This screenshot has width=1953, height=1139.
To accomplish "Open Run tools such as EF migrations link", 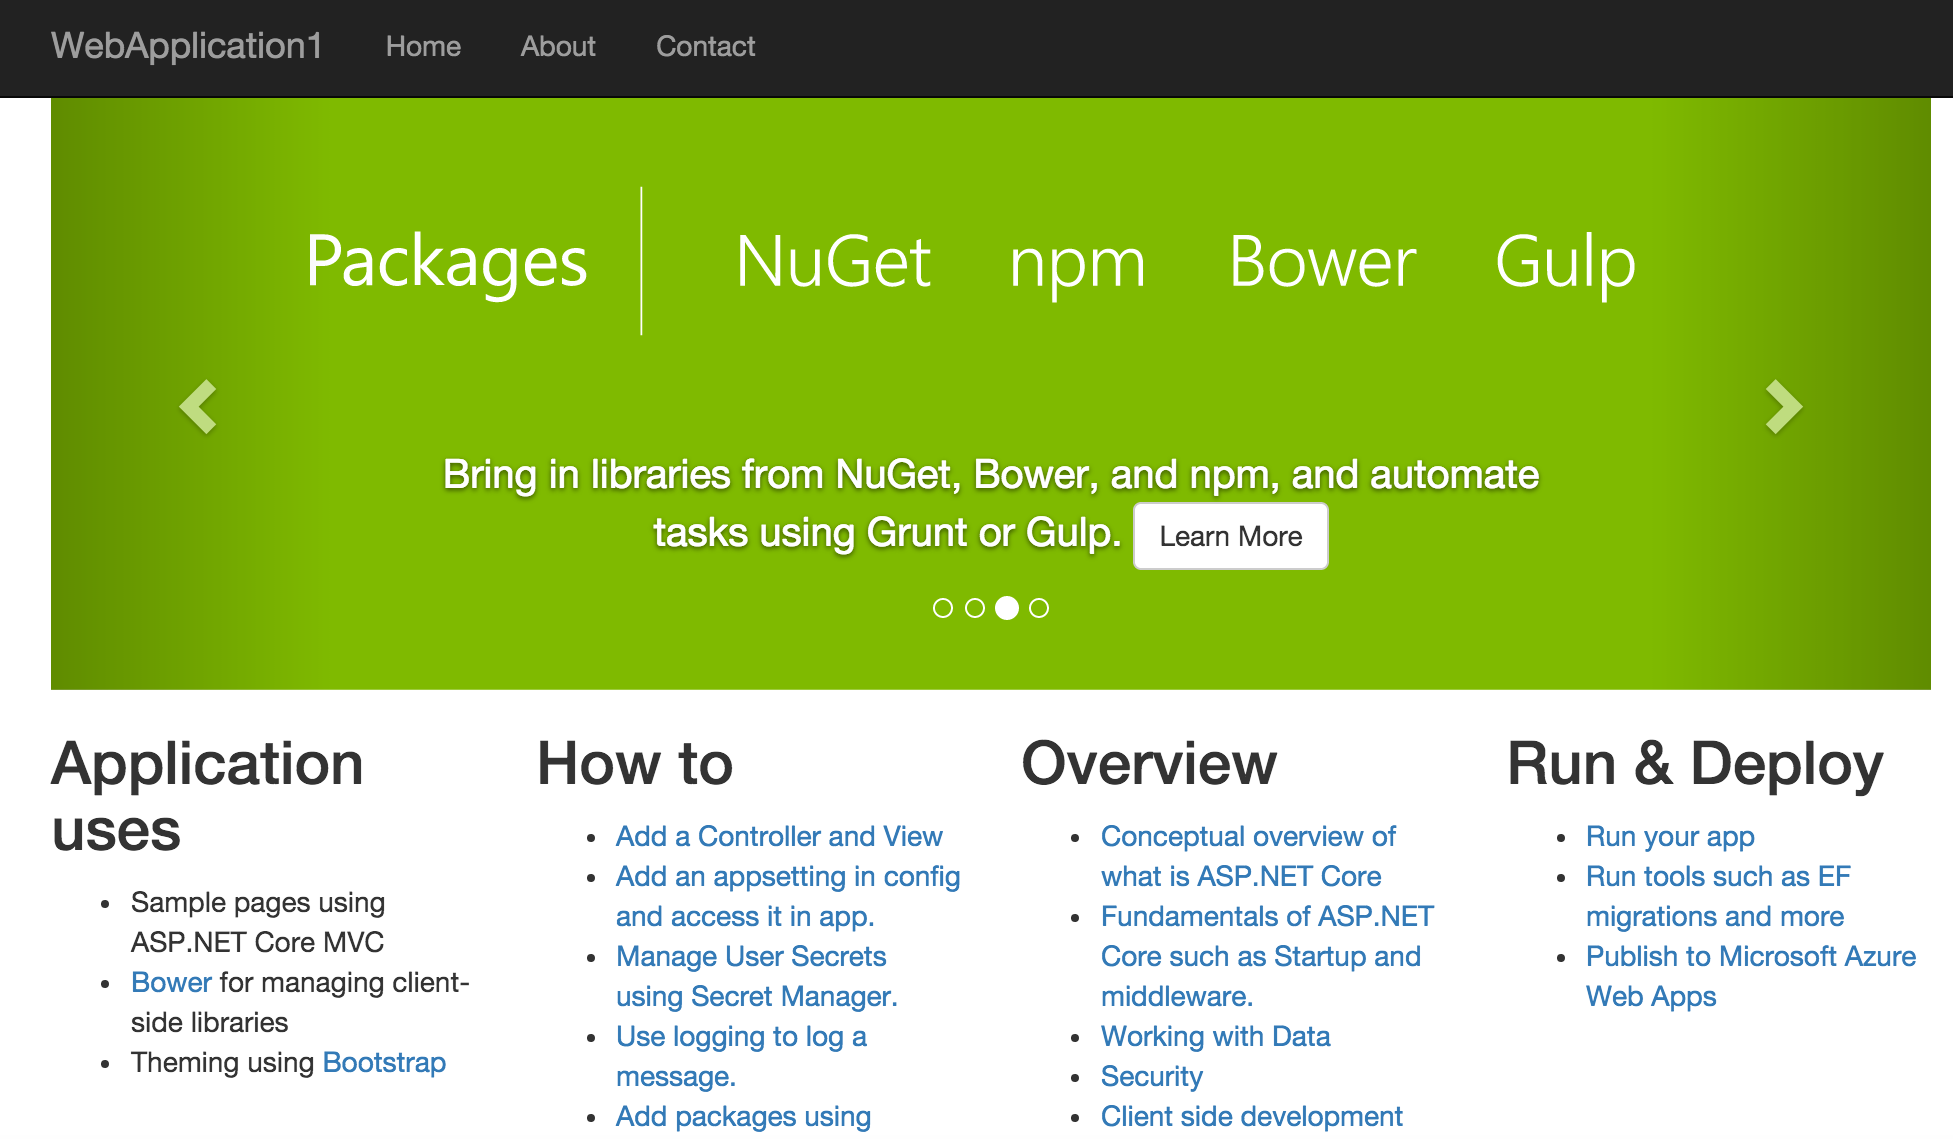I will (1718, 896).
